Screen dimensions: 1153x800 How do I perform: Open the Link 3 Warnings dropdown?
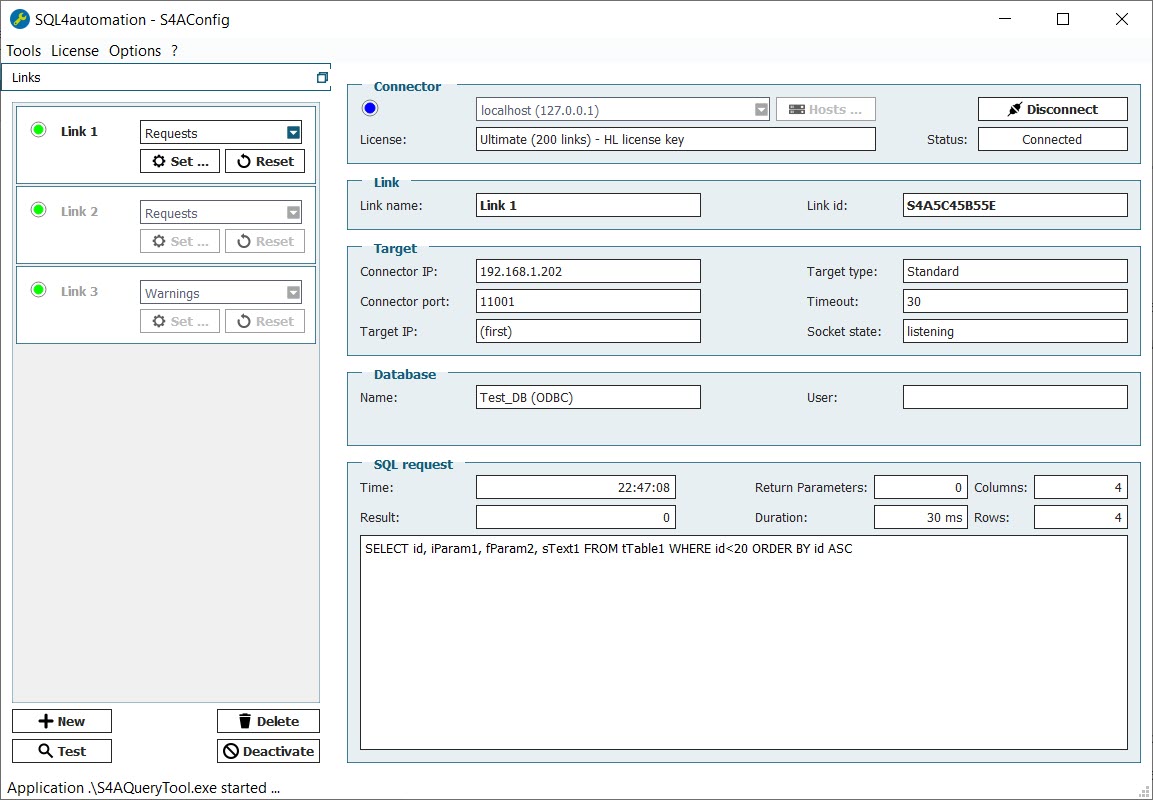tap(293, 293)
